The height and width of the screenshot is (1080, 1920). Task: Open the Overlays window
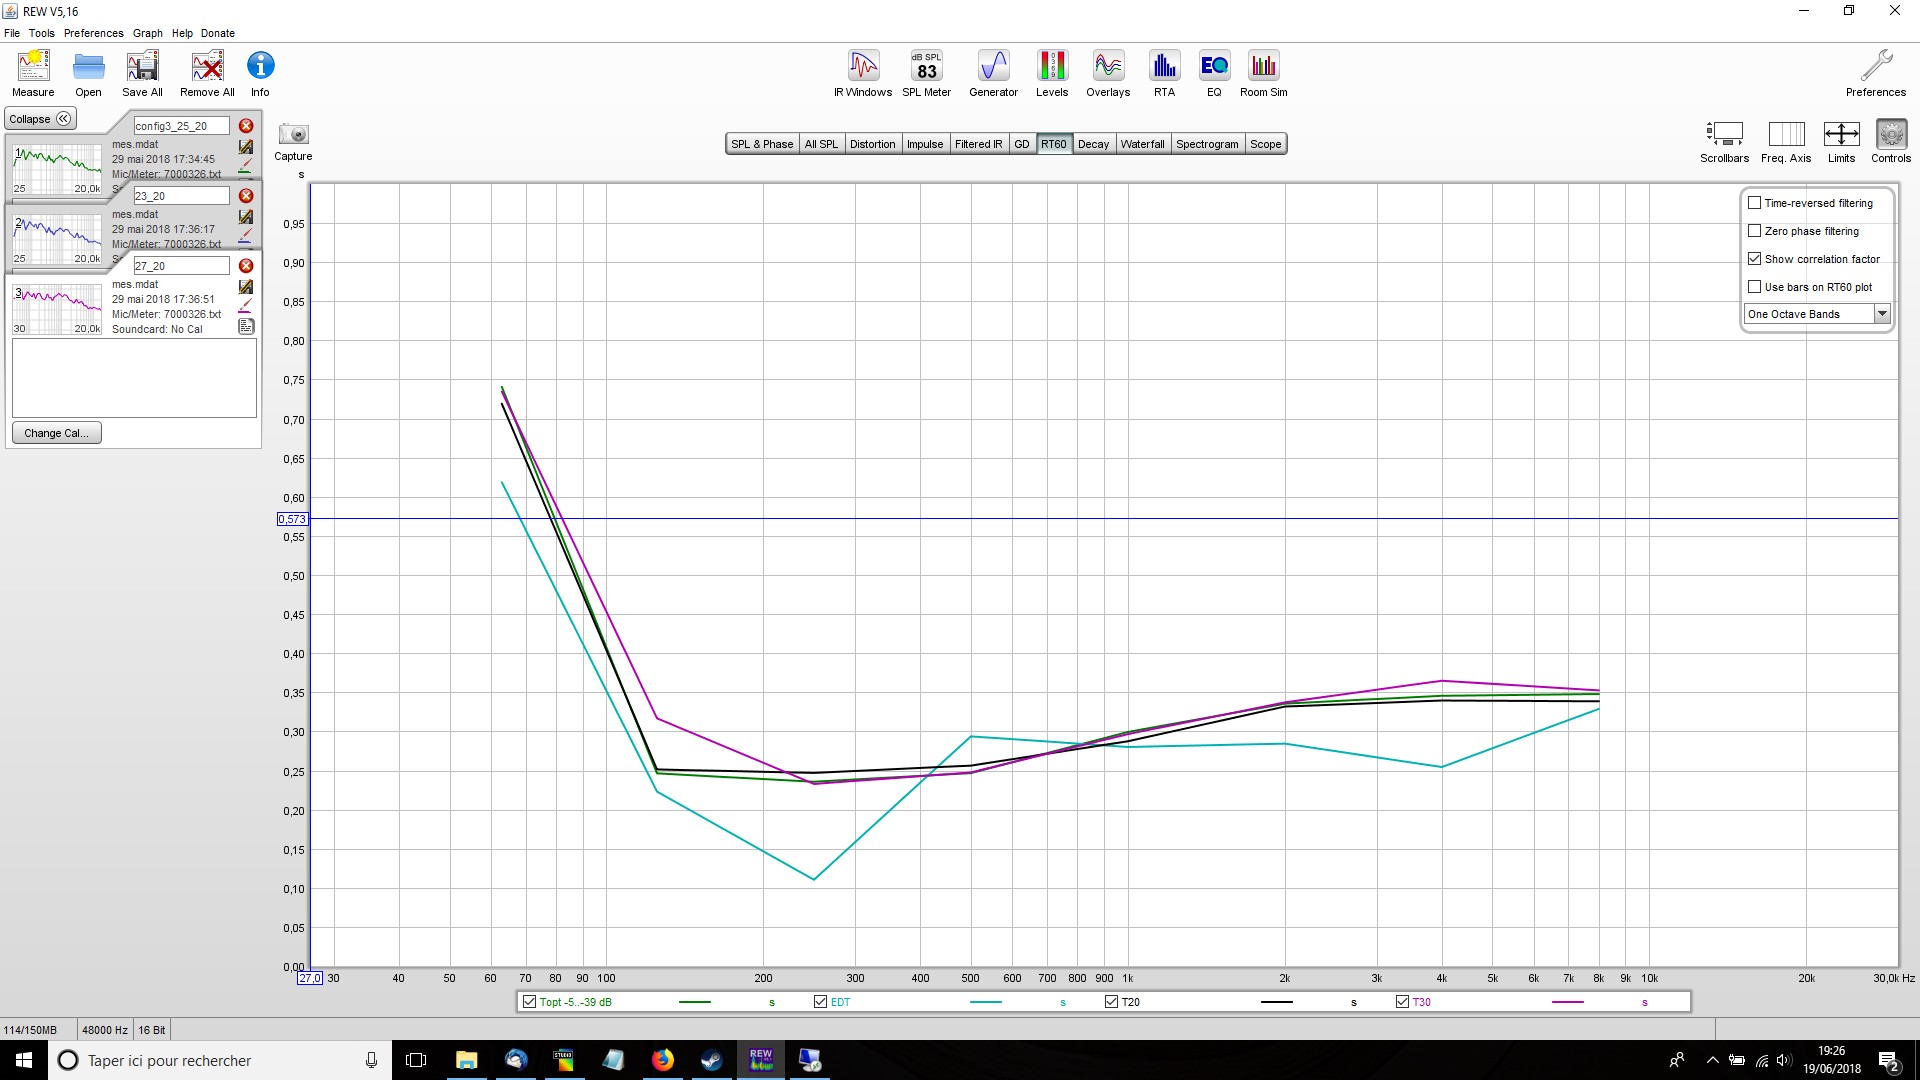click(x=1108, y=74)
